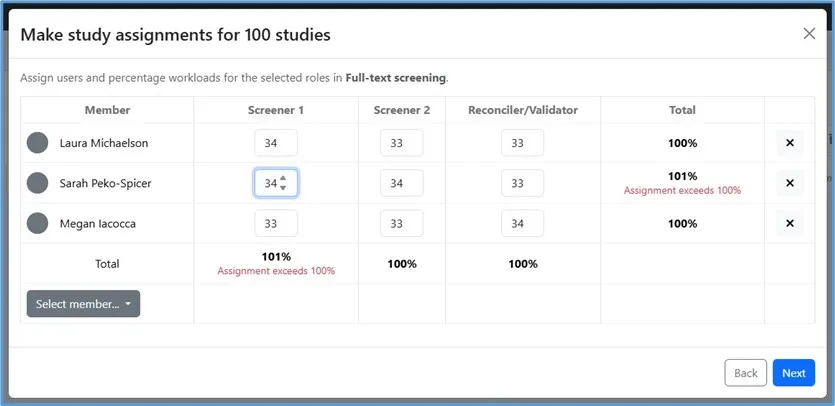Focus Megan's Reconciler/Validator percentage field
The width and height of the screenshot is (835, 406).
pyautogui.click(x=522, y=224)
